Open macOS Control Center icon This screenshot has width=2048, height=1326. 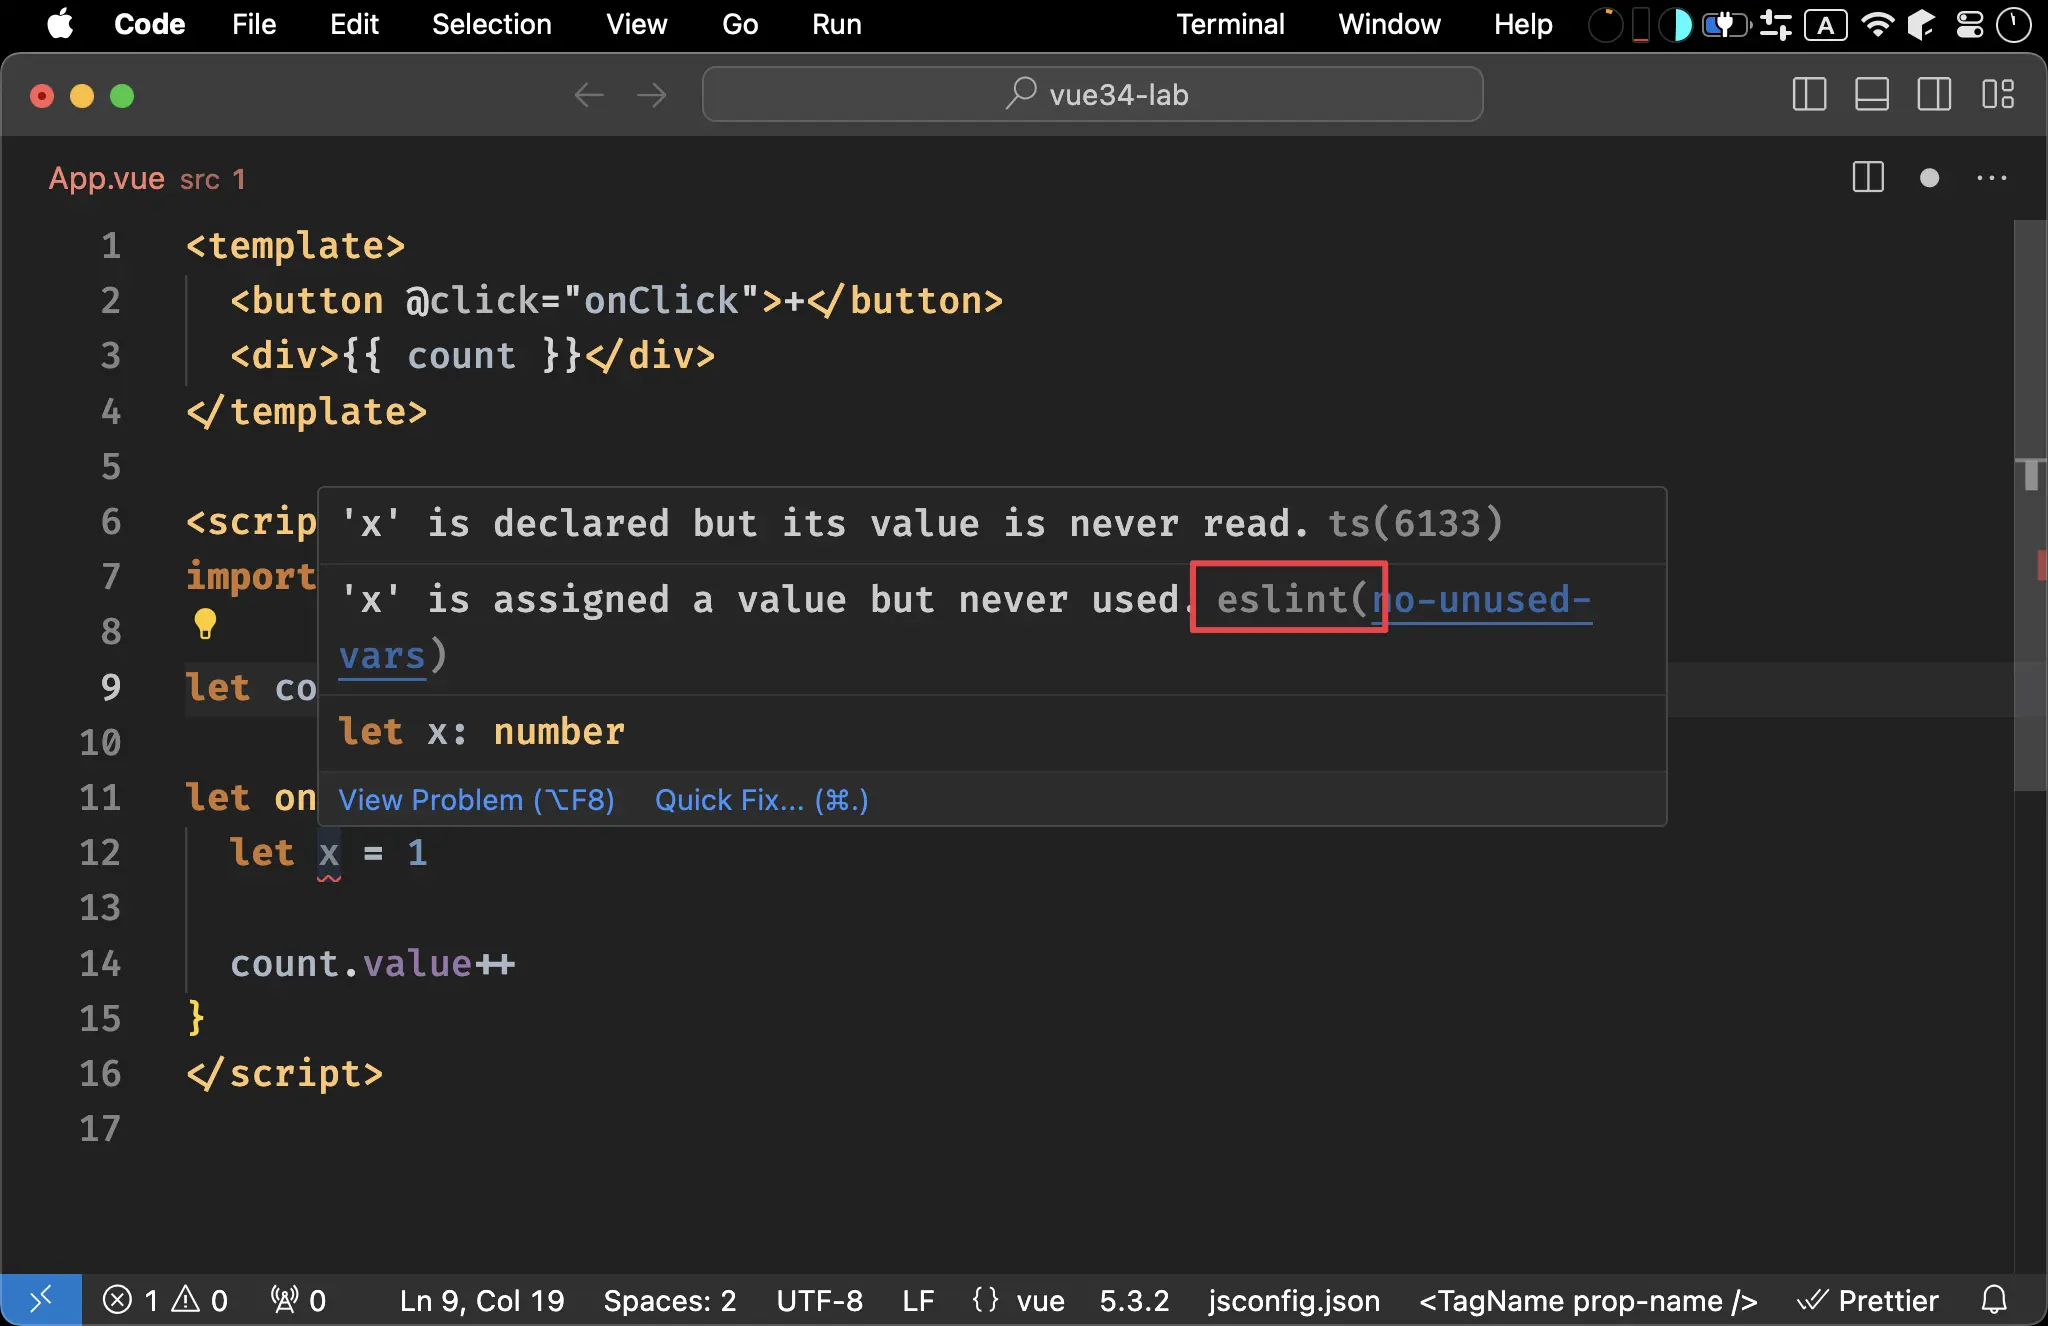click(x=1970, y=24)
